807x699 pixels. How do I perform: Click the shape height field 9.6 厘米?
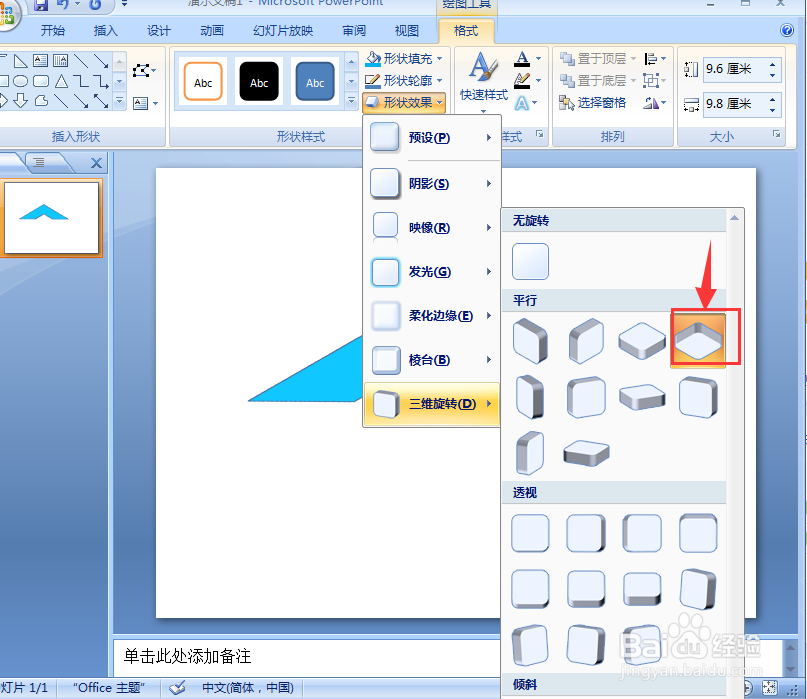click(x=736, y=69)
